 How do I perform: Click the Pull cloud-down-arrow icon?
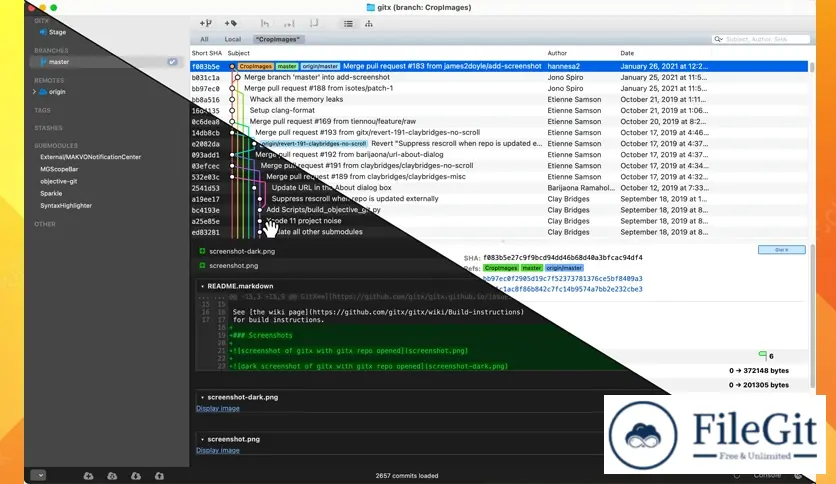[136, 475]
